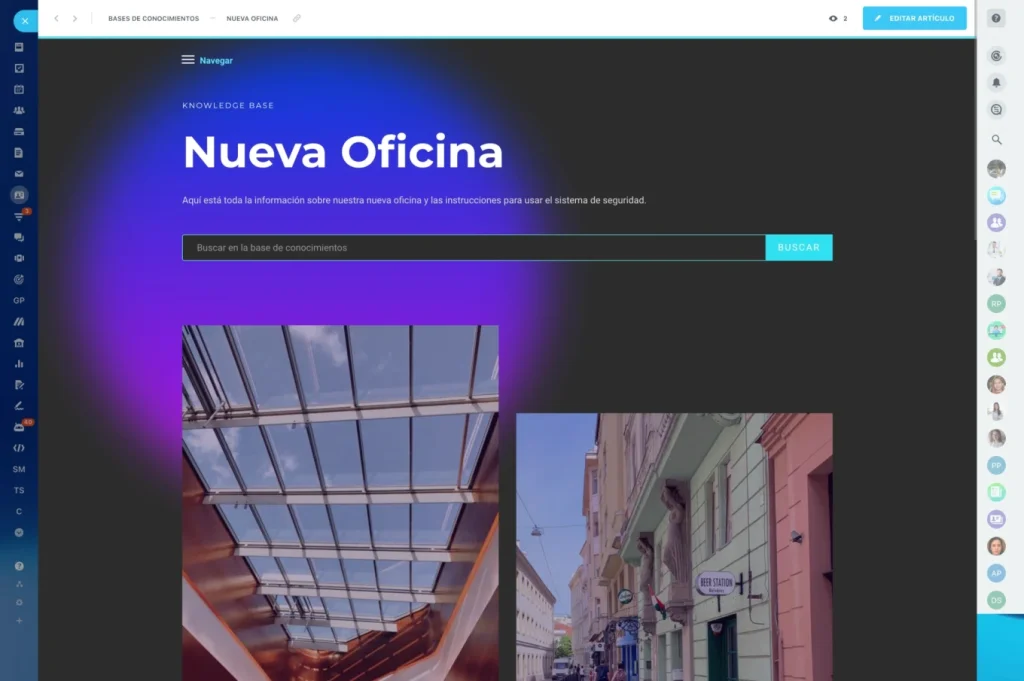Click the search magnifier in right panel
Viewport: 1024px width, 681px height.
click(x=996, y=140)
